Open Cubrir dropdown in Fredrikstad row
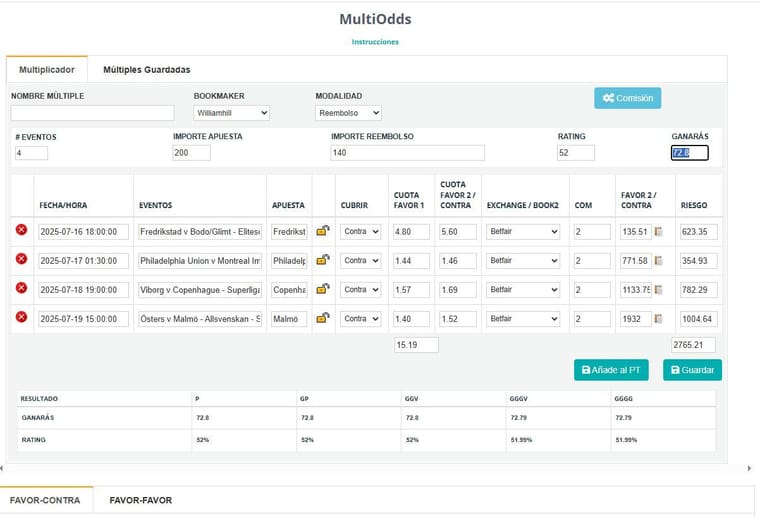760x518 pixels. click(x=361, y=232)
